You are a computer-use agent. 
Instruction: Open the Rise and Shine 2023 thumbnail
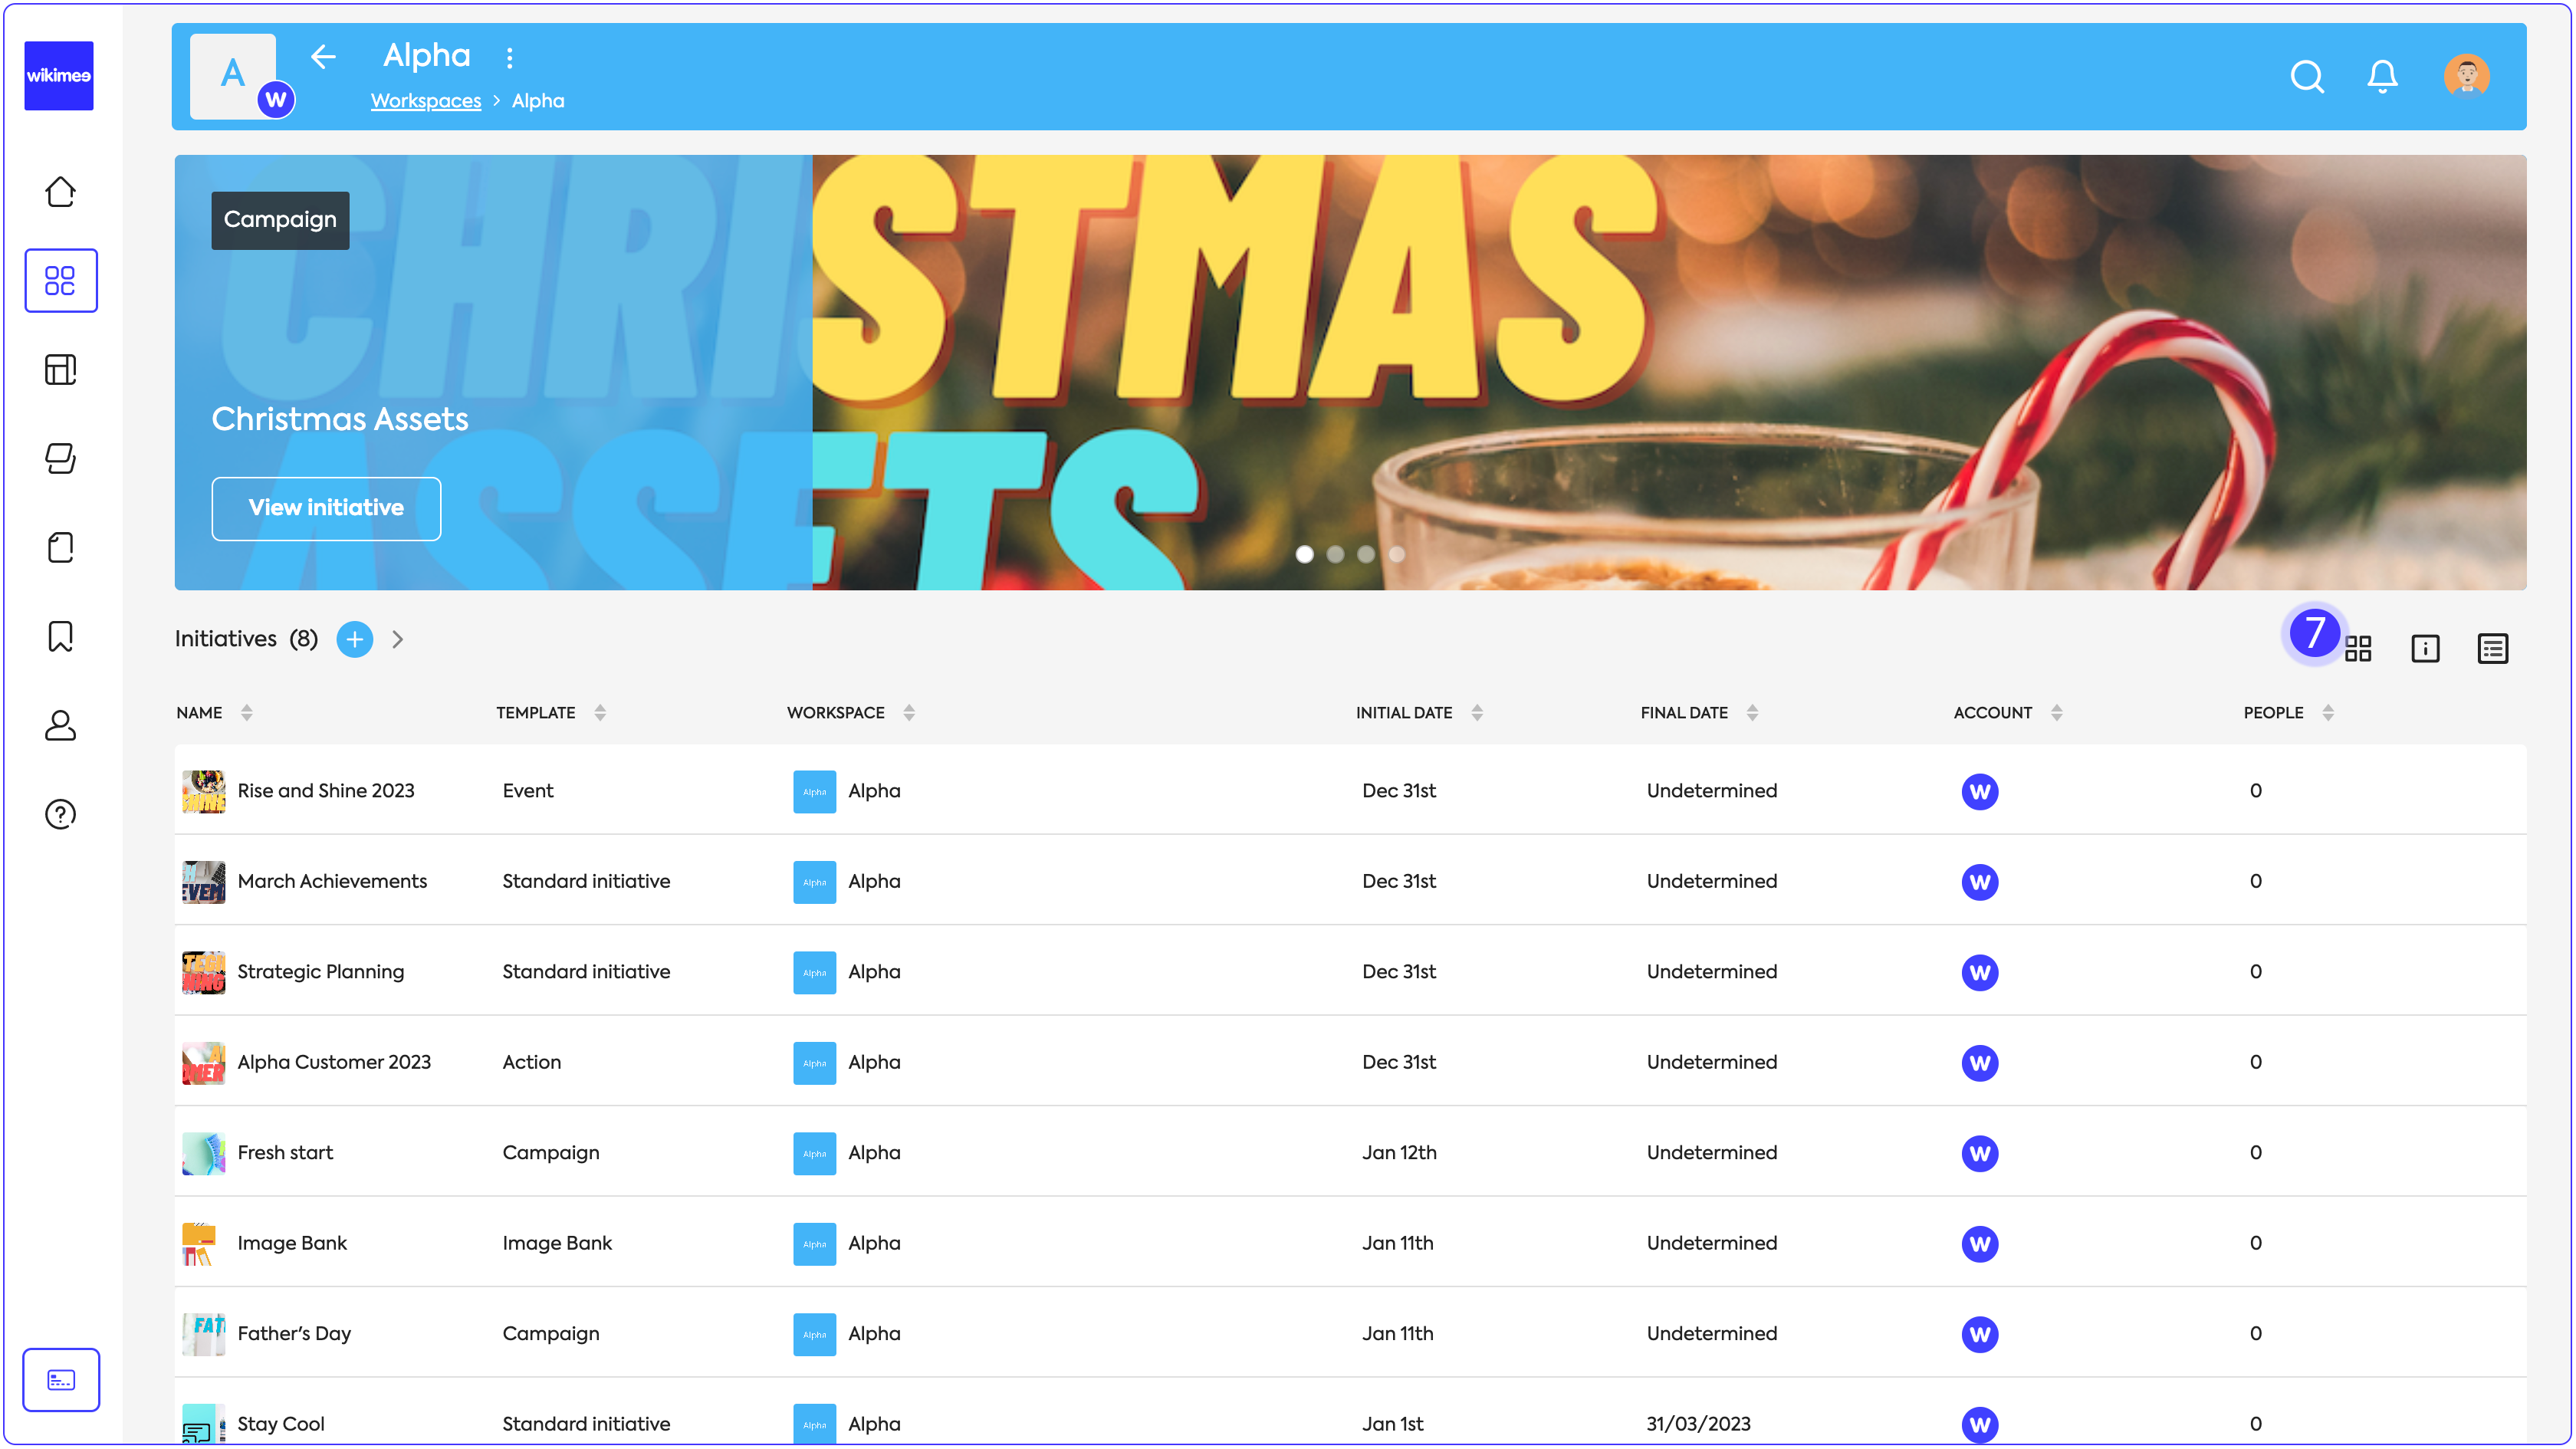pos(203,791)
